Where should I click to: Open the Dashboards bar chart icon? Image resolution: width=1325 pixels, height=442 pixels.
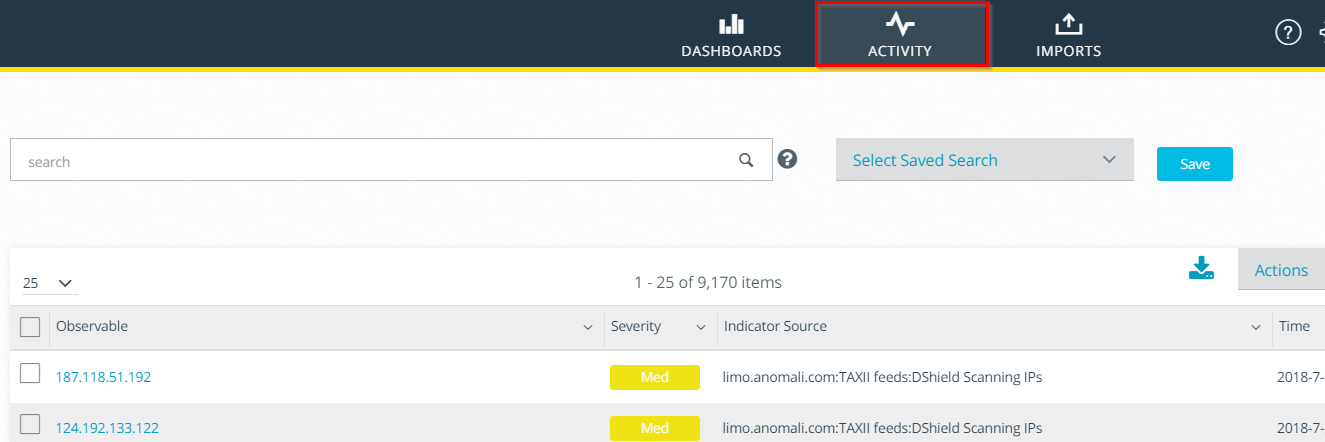click(731, 25)
